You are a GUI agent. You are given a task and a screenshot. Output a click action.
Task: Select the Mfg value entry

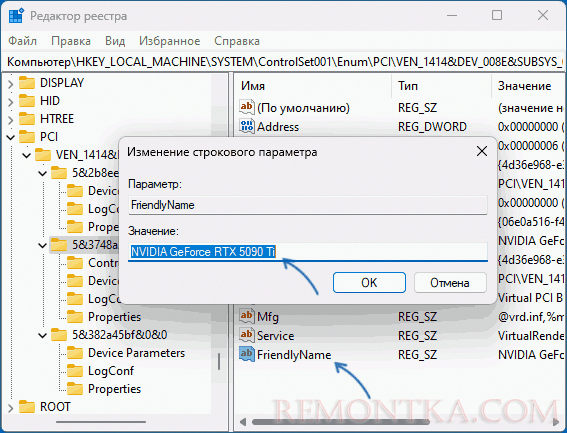click(268, 317)
